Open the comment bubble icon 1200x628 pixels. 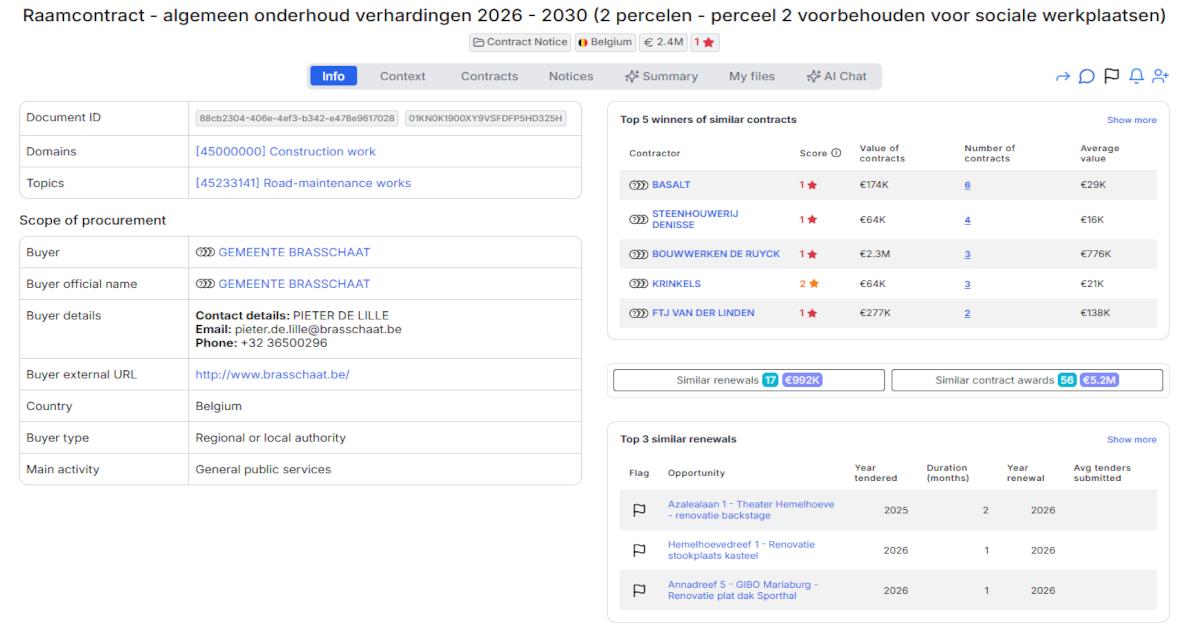tap(1087, 77)
